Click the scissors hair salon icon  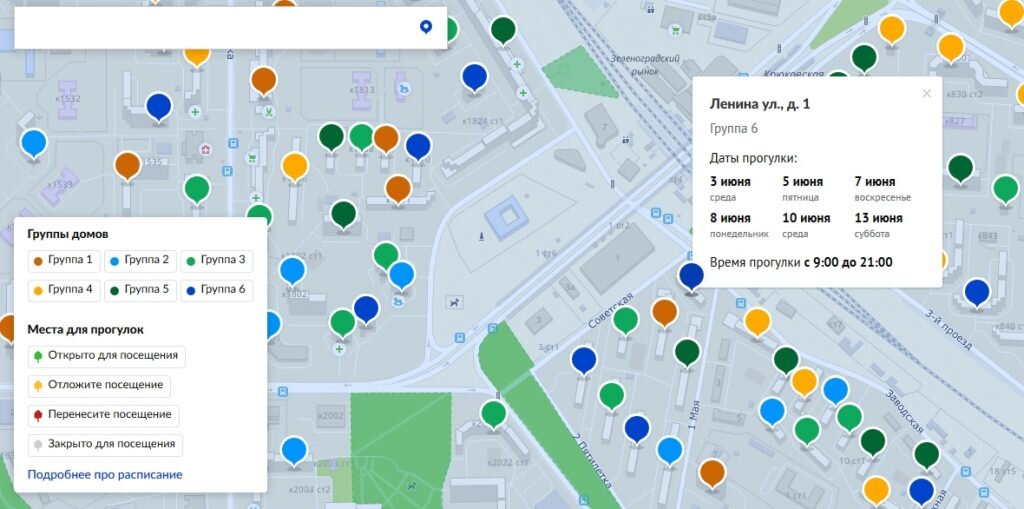pos(268,112)
